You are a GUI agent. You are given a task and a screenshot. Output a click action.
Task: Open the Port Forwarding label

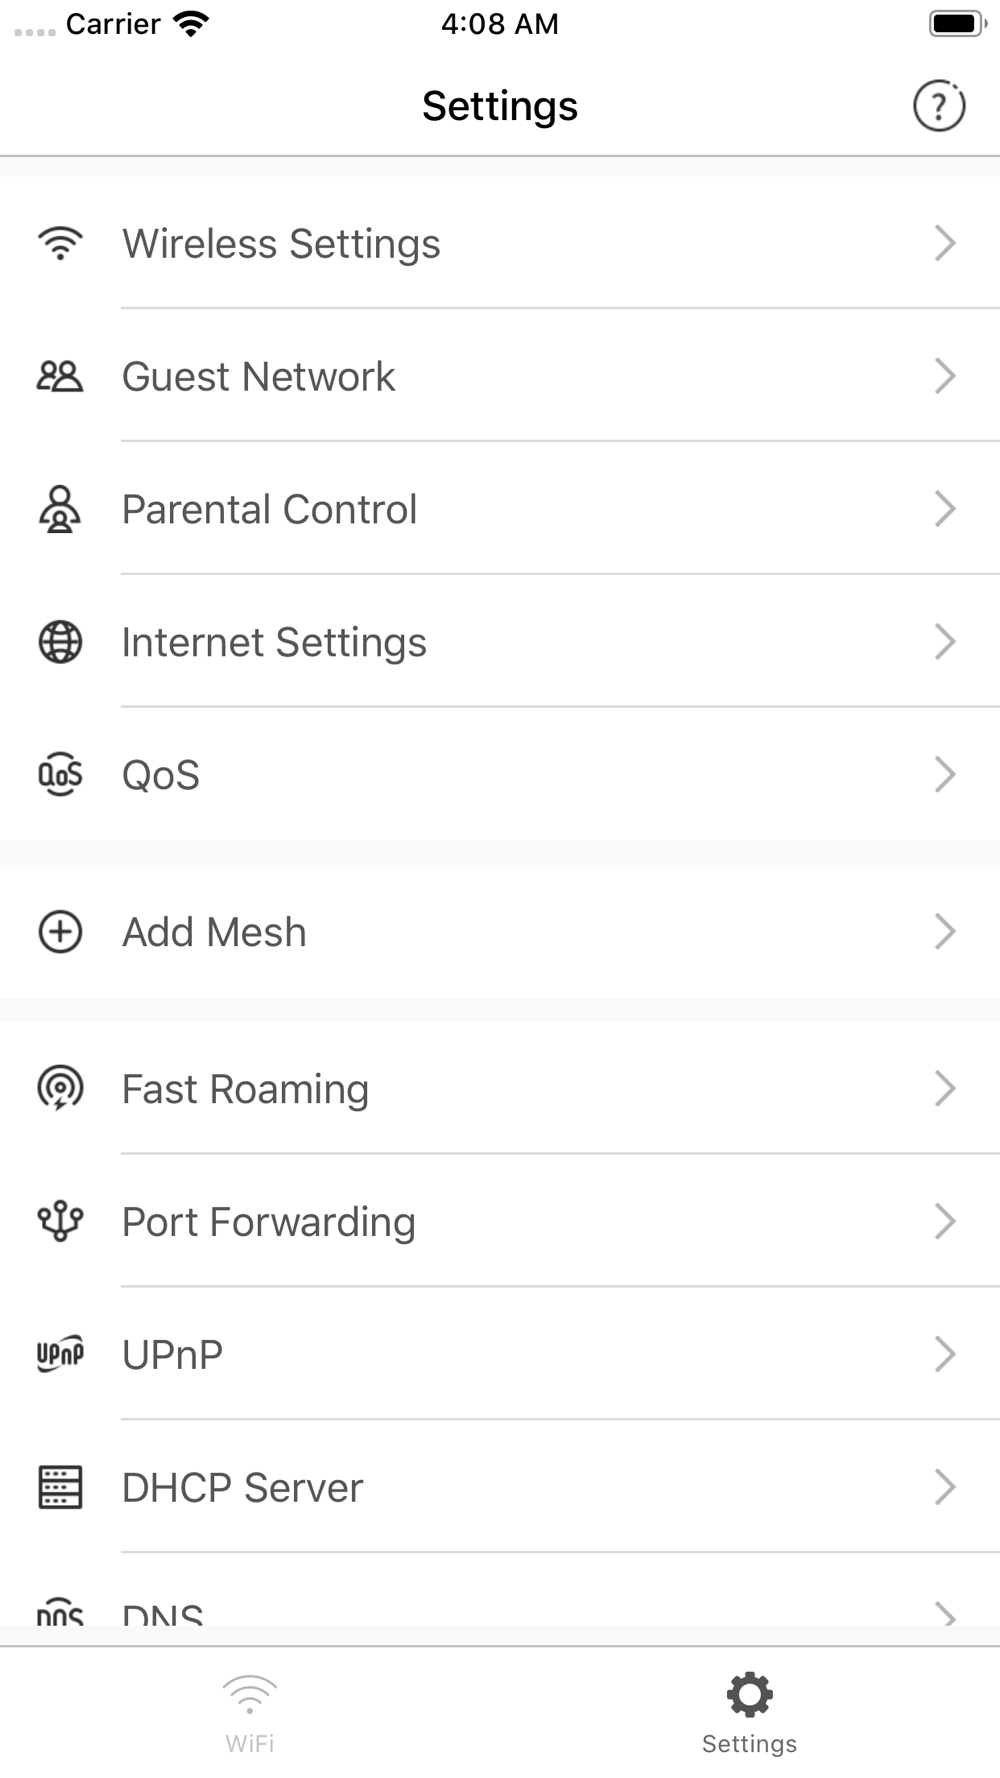click(269, 1222)
